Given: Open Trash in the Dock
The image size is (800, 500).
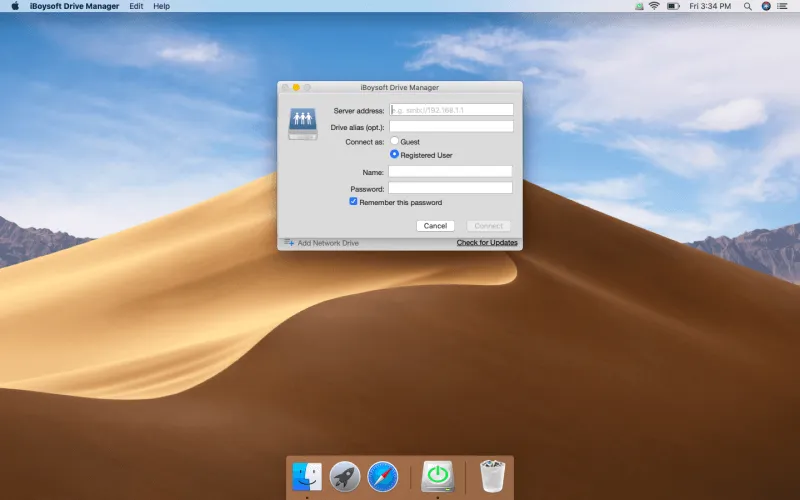Looking at the screenshot, I should pos(492,476).
